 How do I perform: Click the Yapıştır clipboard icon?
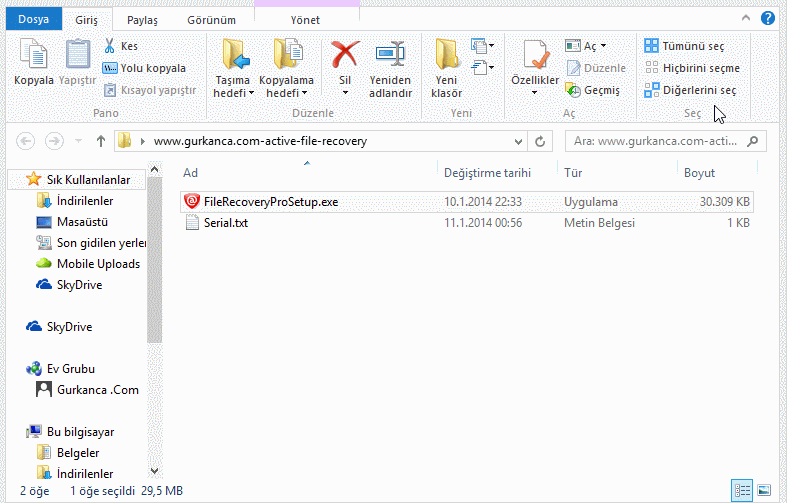click(78, 54)
